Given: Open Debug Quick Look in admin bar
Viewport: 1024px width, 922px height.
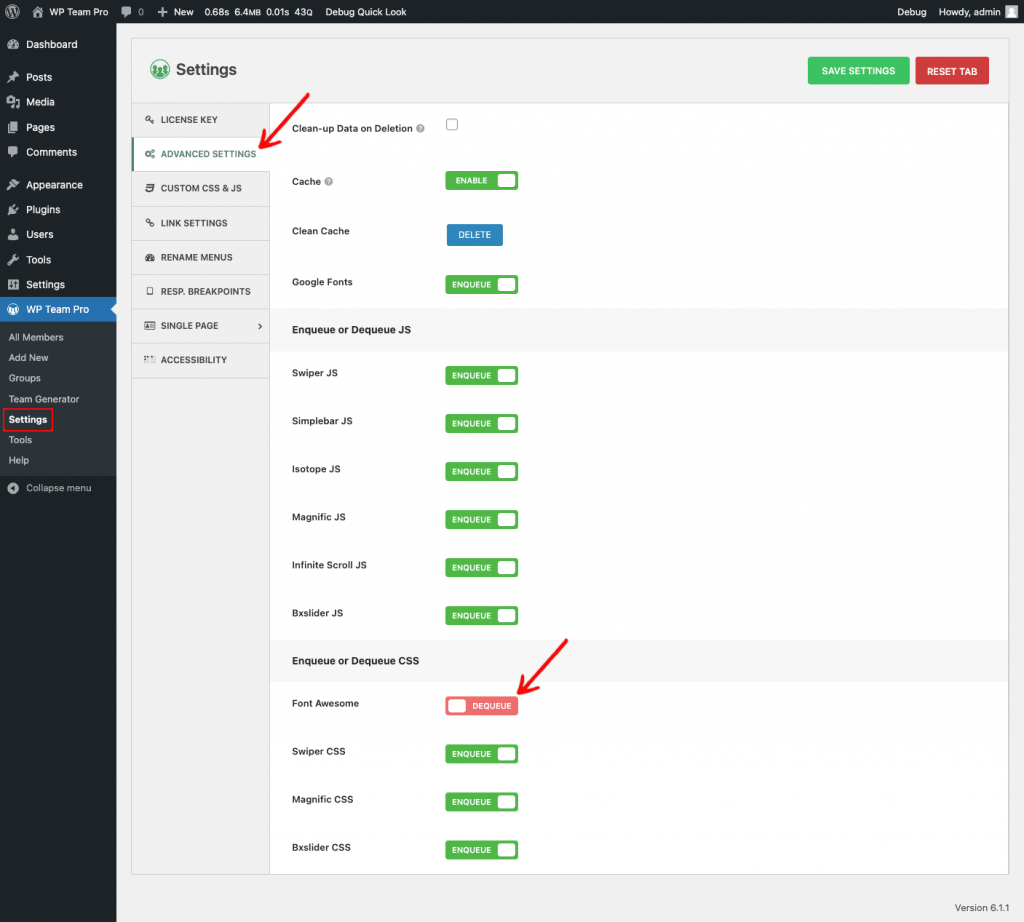Looking at the screenshot, I should click(x=366, y=12).
